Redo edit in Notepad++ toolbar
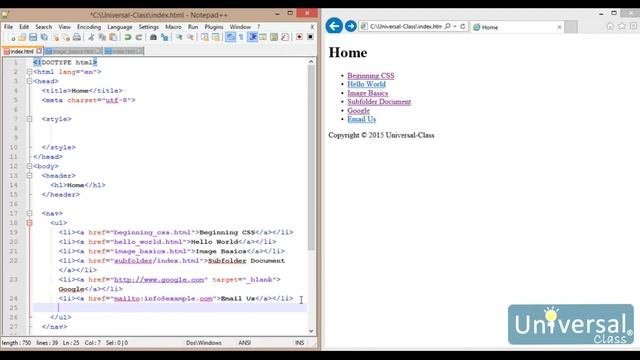This screenshot has width=640, height=360. point(139,37)
